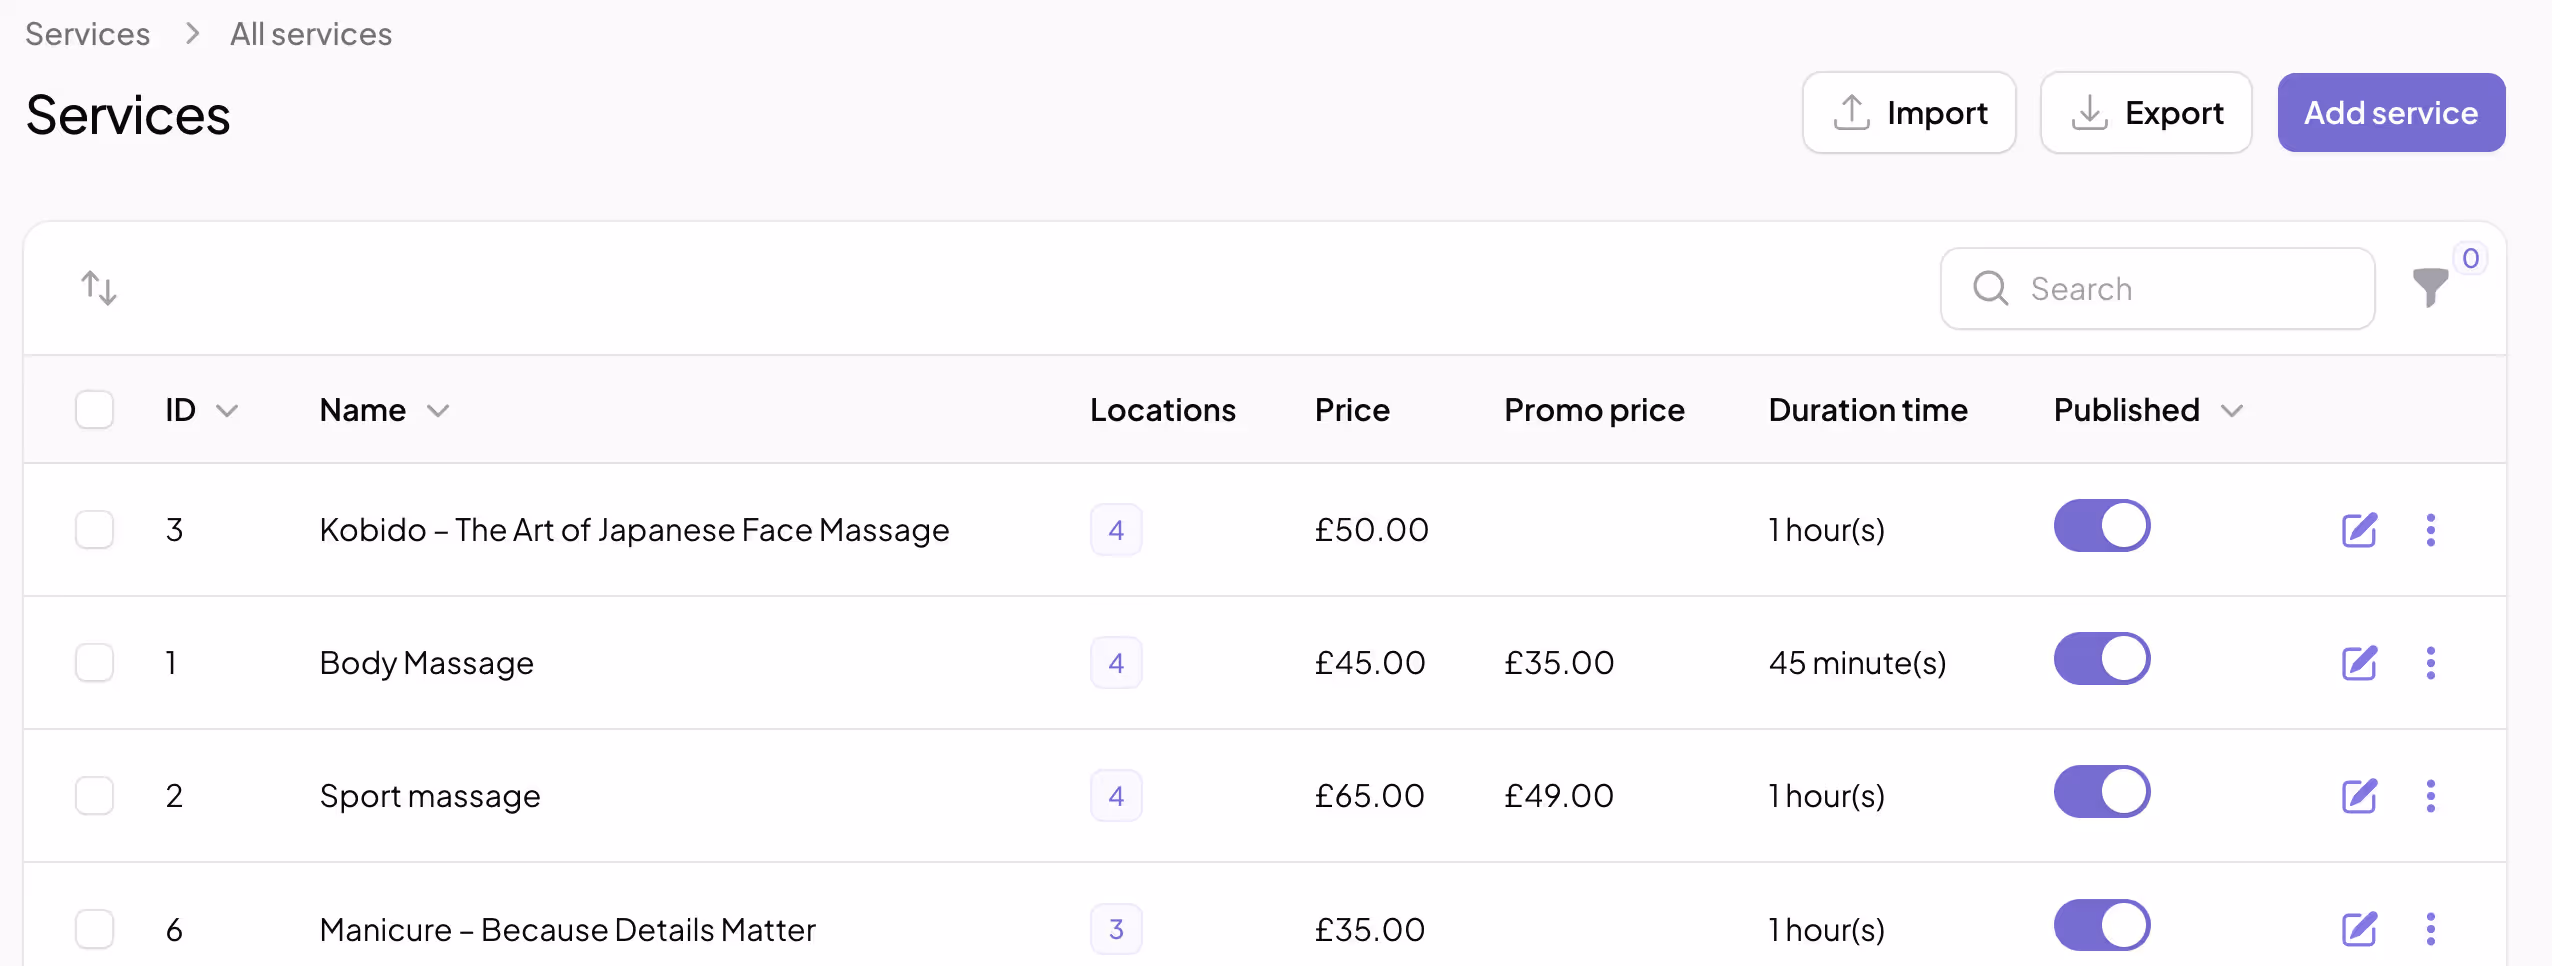Expand the Name column sort chevron
Screen dimensions: 2552x966
point(438,411)
